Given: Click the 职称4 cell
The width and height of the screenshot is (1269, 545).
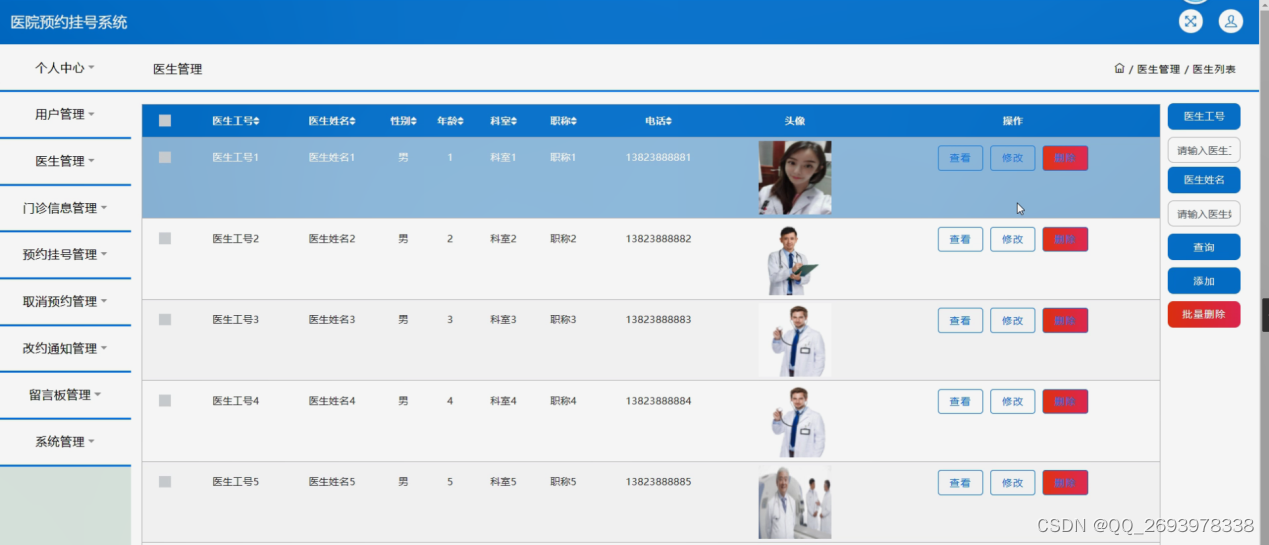Looking at the screenshot, I should 563,401.
